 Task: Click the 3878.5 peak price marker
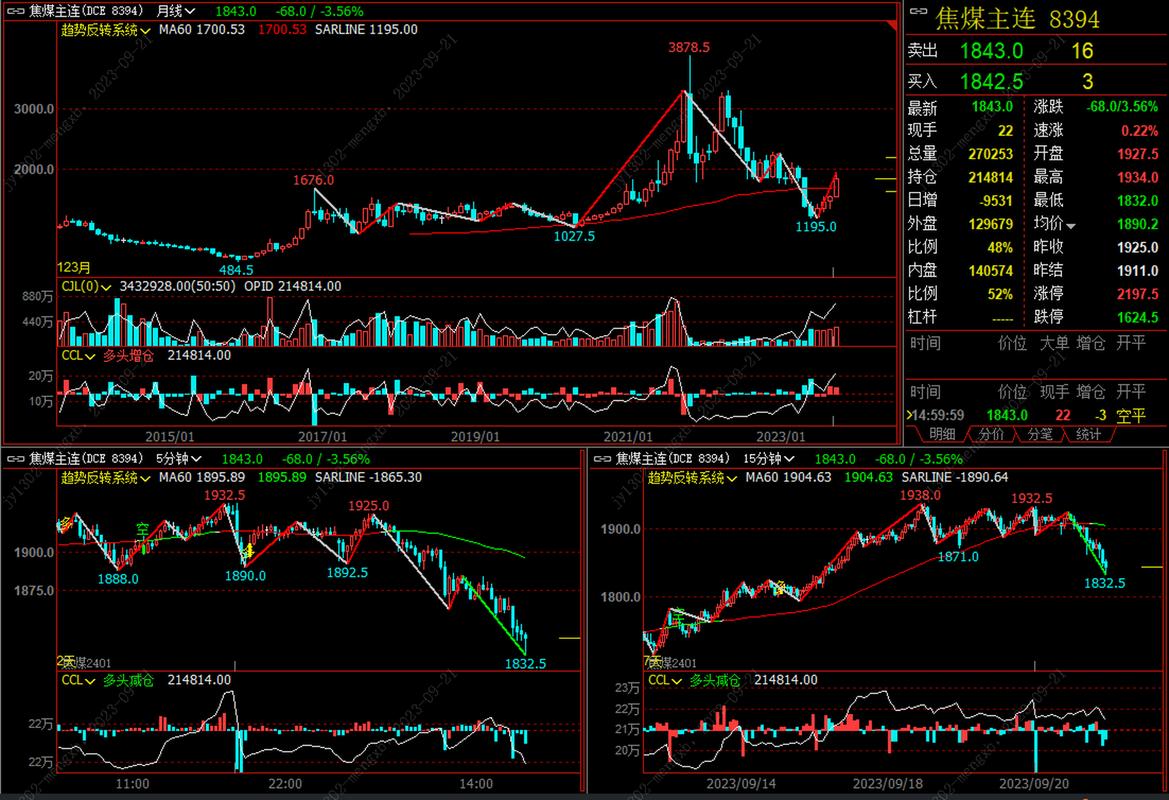pyautogui.click(x=689, y=47)
